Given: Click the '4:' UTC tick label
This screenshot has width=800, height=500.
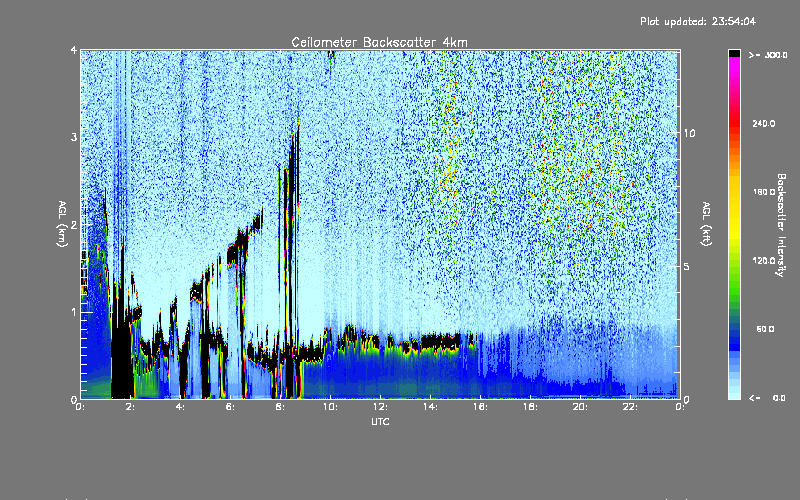Looking at the screenshot, I should click(x=180, y=407).
